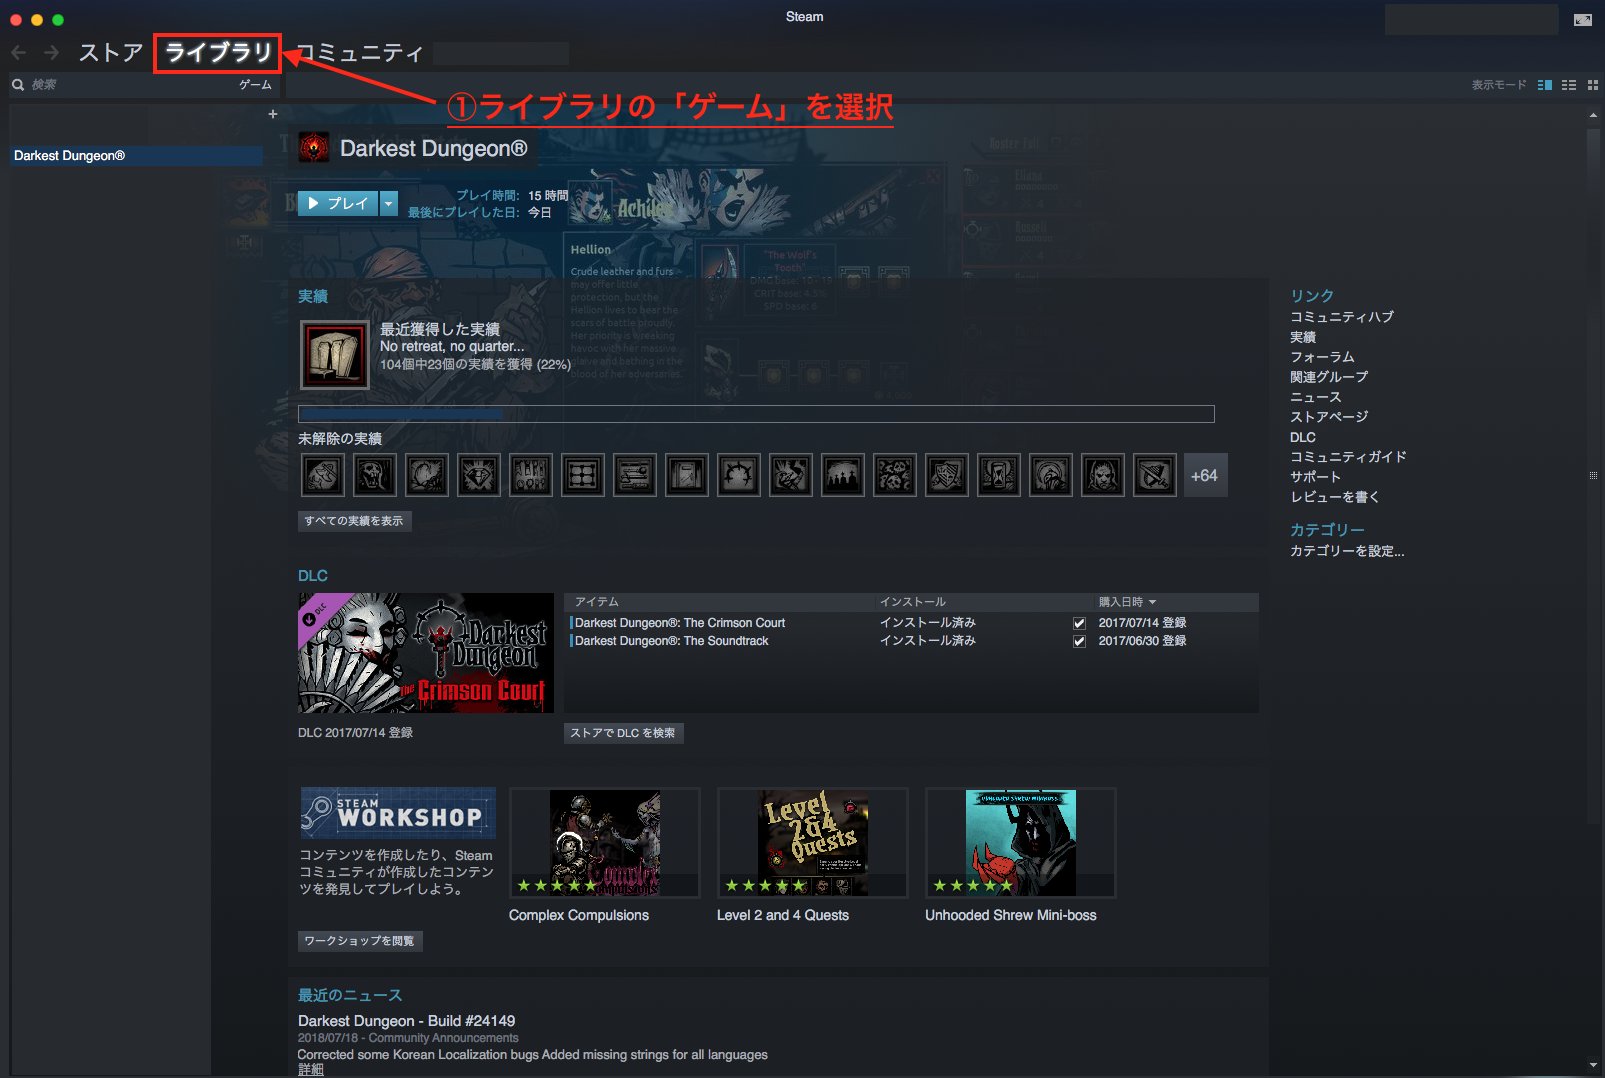Open the コミュニティガイド link

(1348, 457)
